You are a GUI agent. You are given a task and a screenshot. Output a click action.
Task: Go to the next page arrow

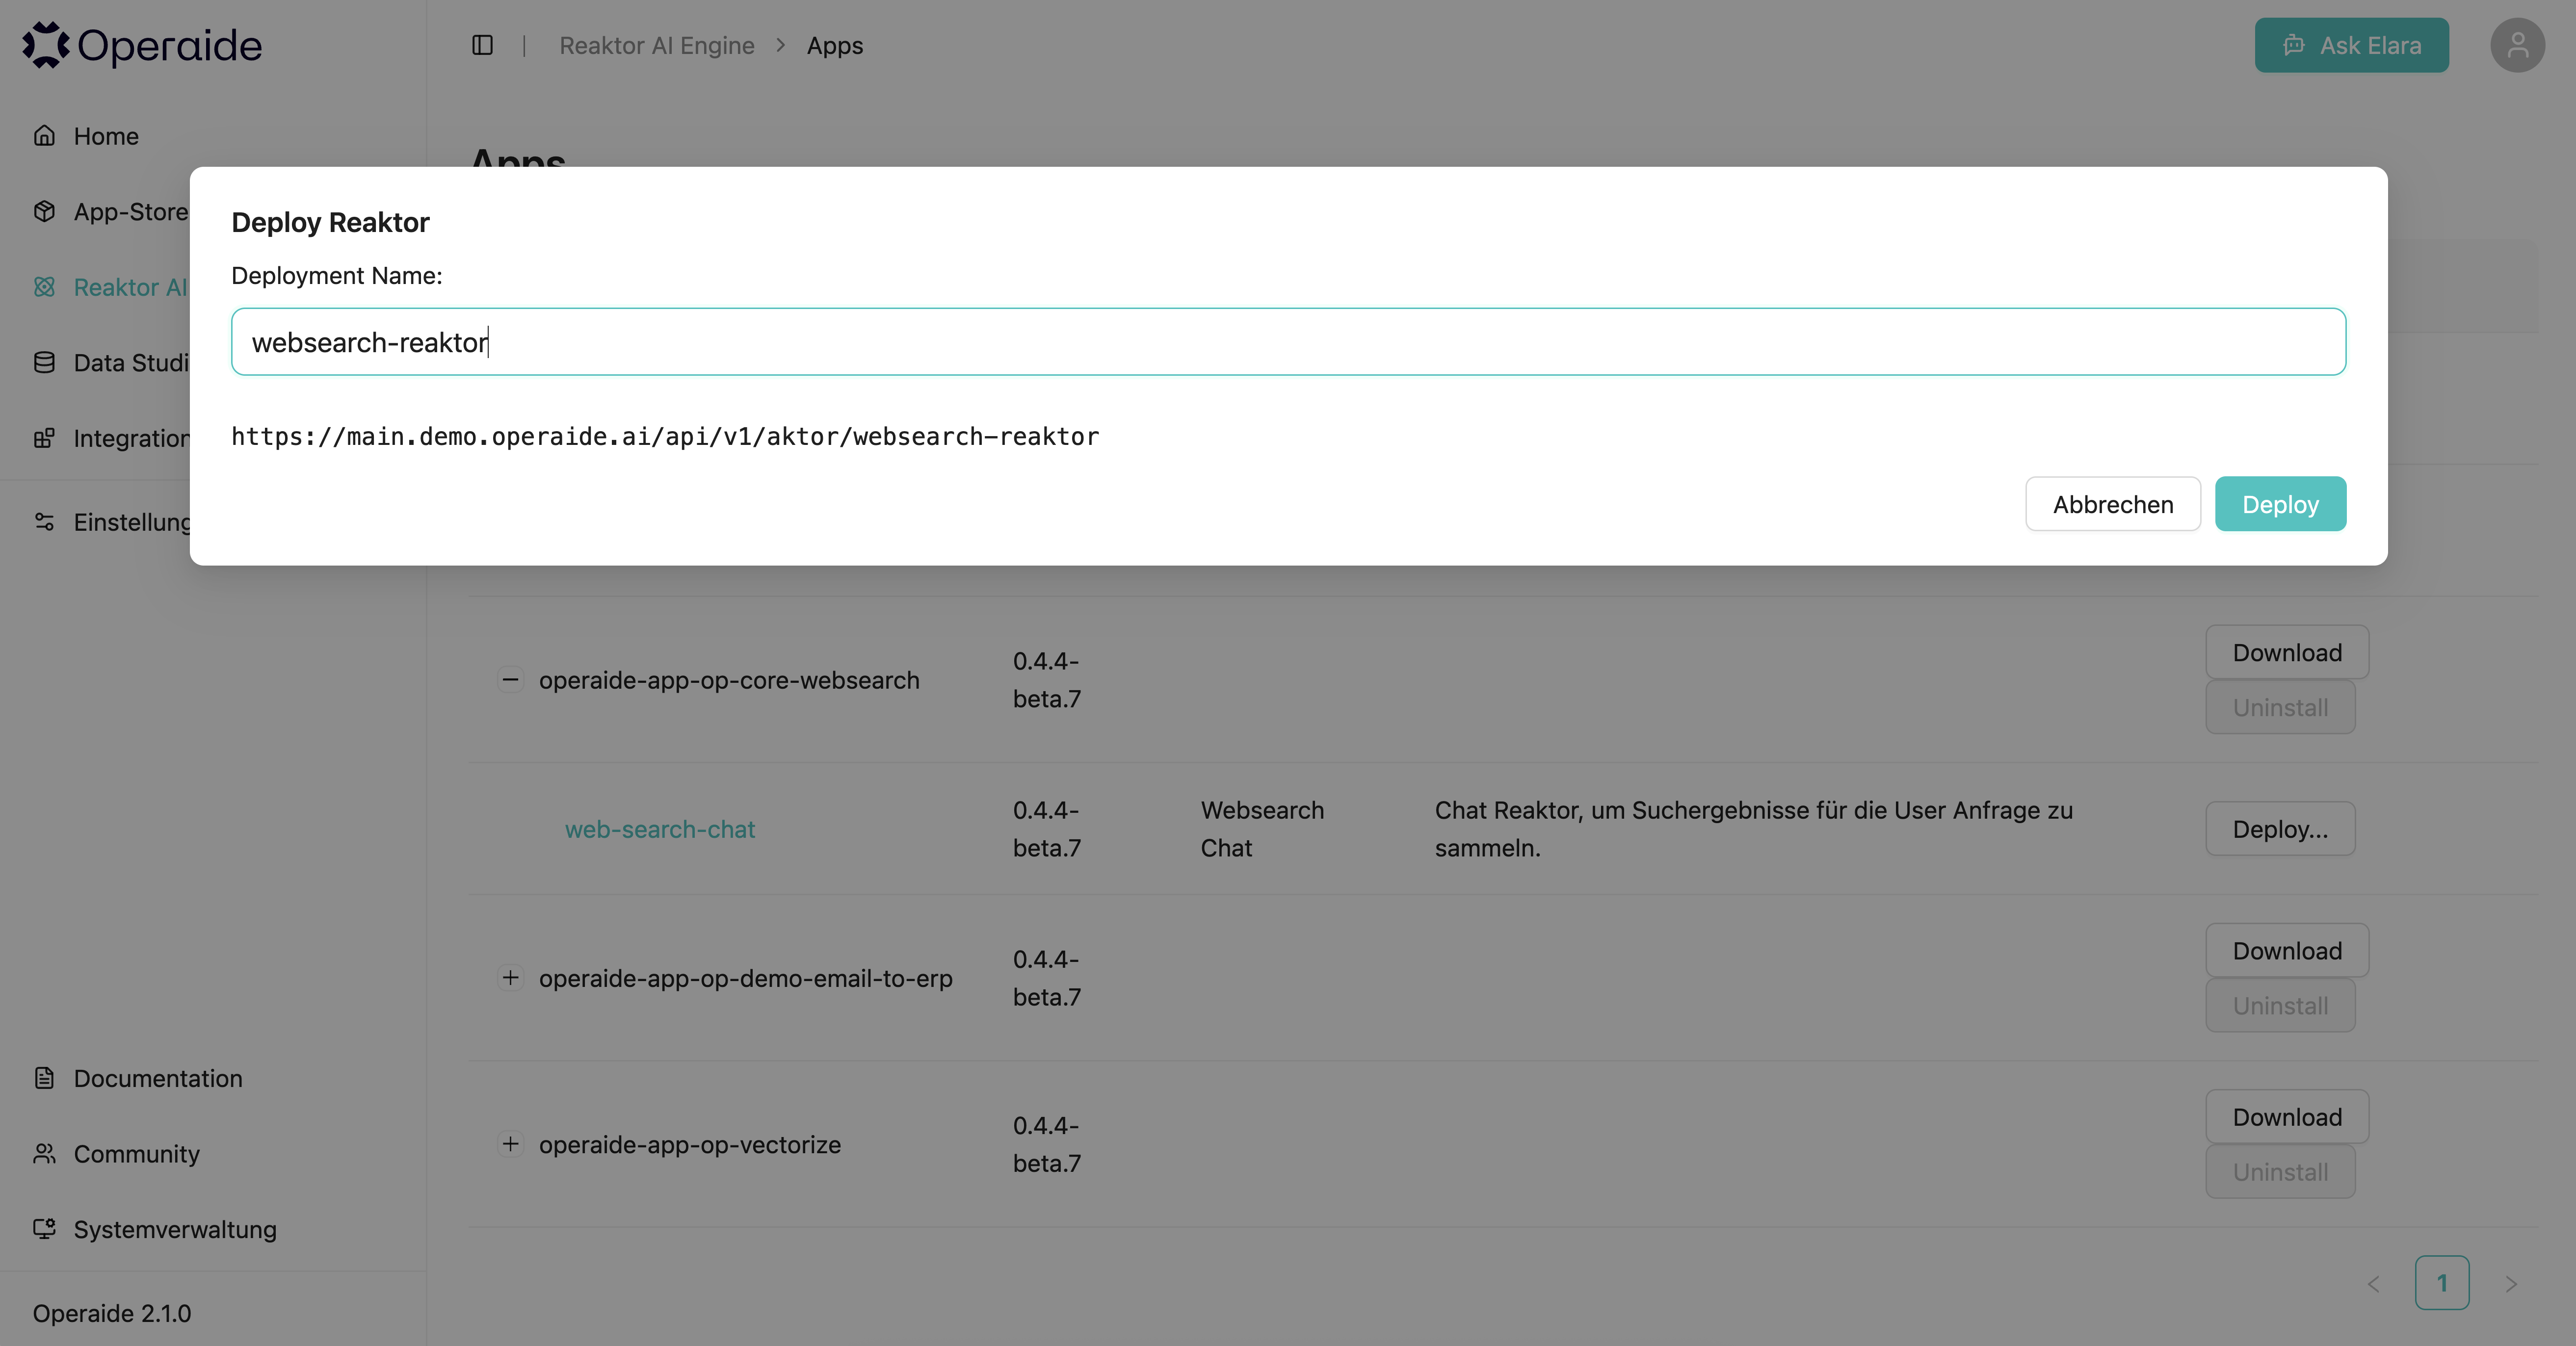pyautogui.click(x=2511, y=1283)
